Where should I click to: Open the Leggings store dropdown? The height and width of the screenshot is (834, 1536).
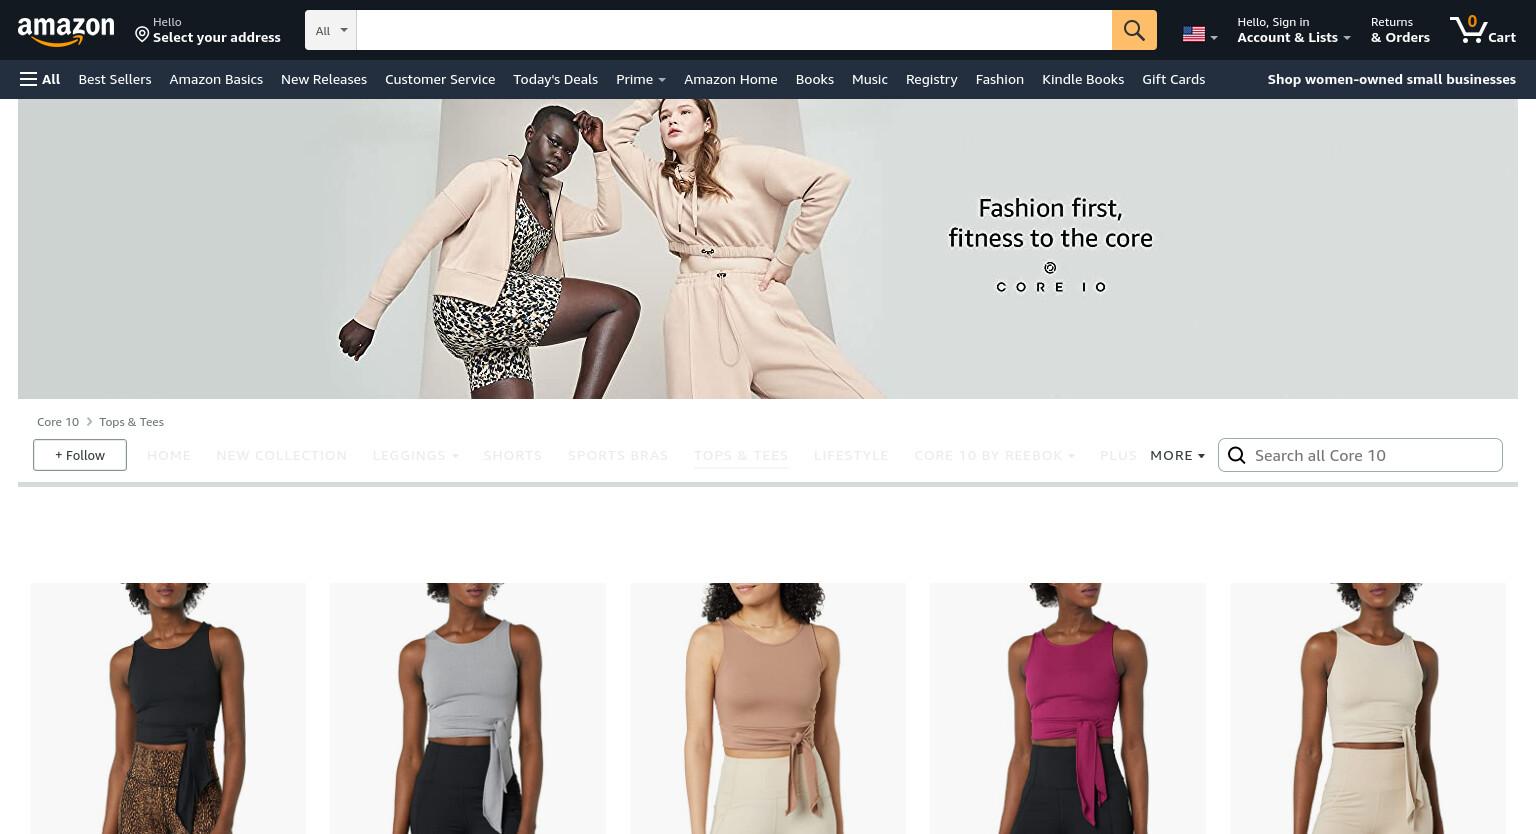[x=415, y=455]
